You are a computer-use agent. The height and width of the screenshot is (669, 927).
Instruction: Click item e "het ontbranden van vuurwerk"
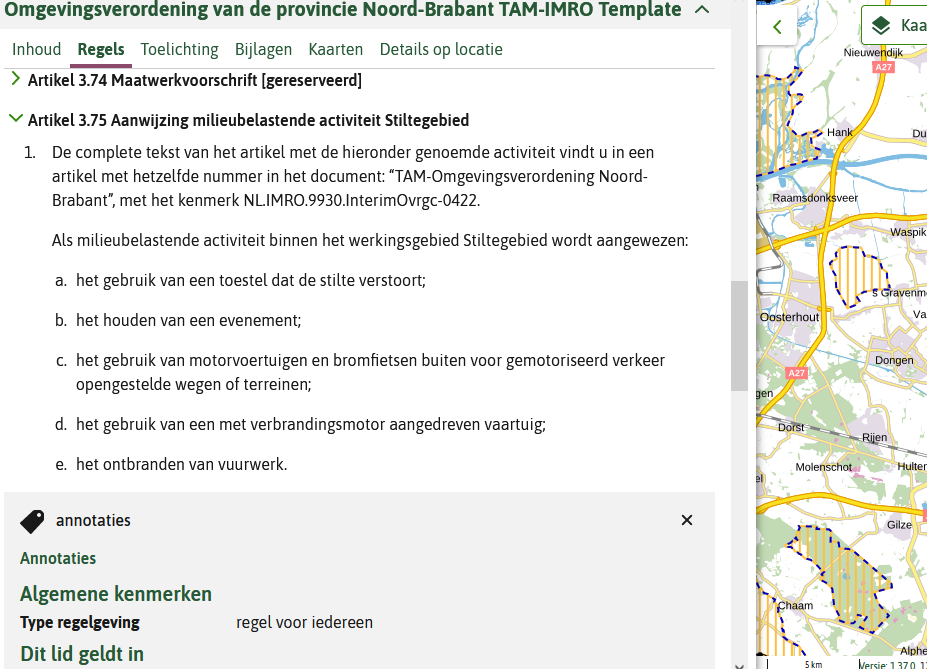click(181, 465)
